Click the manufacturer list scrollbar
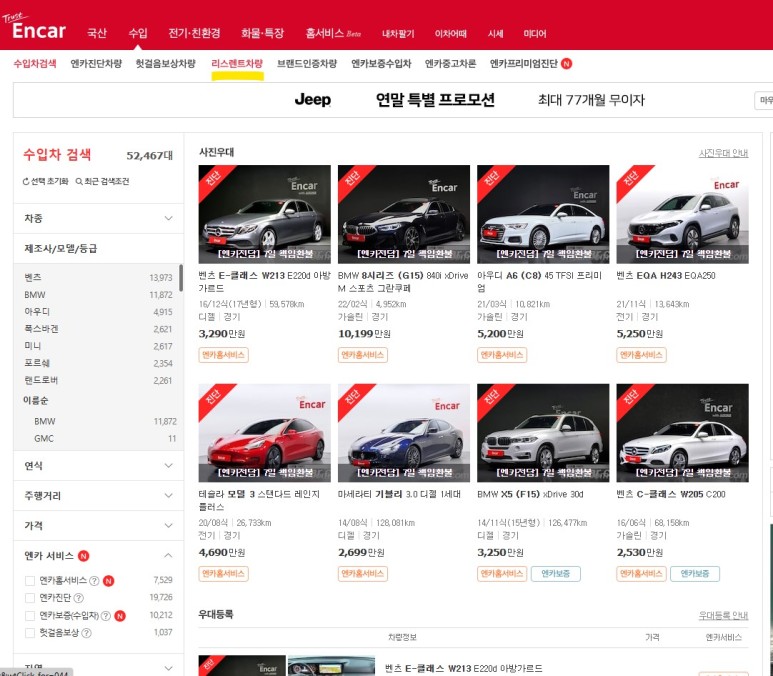The image size is (773, 676). (x=181, y=278)
